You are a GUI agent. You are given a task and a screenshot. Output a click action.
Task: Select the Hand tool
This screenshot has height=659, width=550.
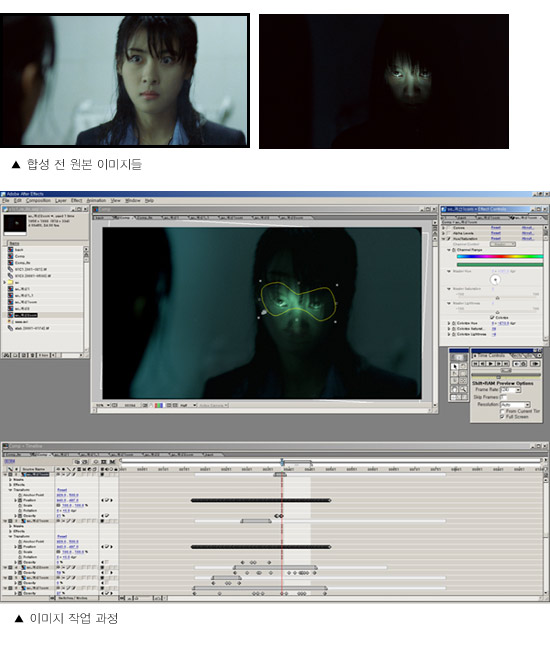coord(454,389)
